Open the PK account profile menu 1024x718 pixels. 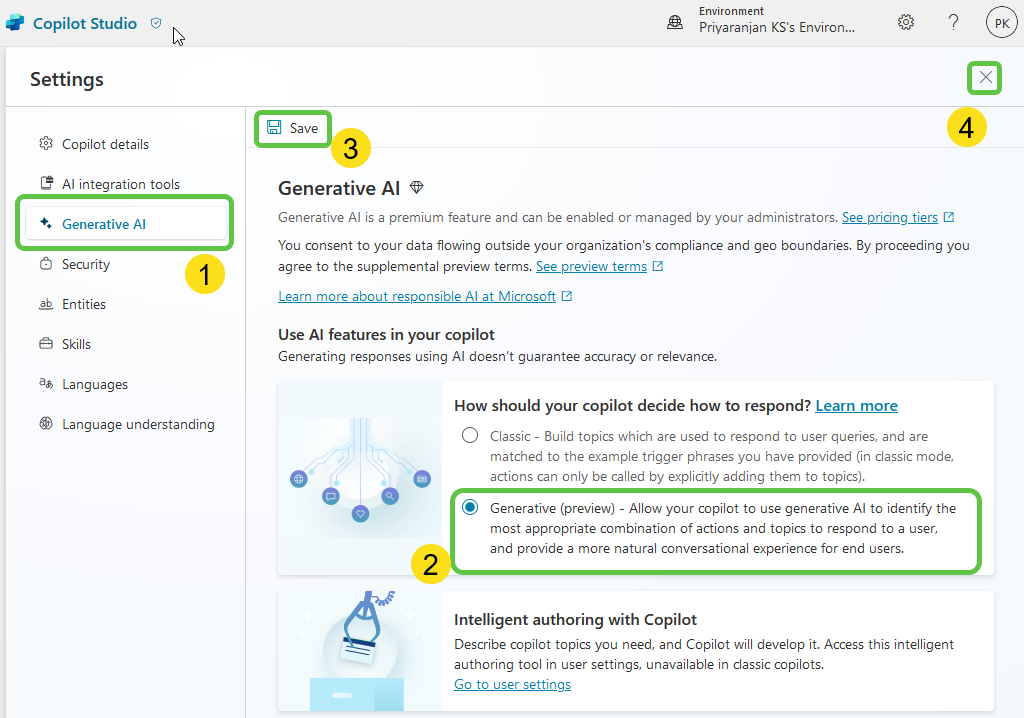(x=1001, y=21)
